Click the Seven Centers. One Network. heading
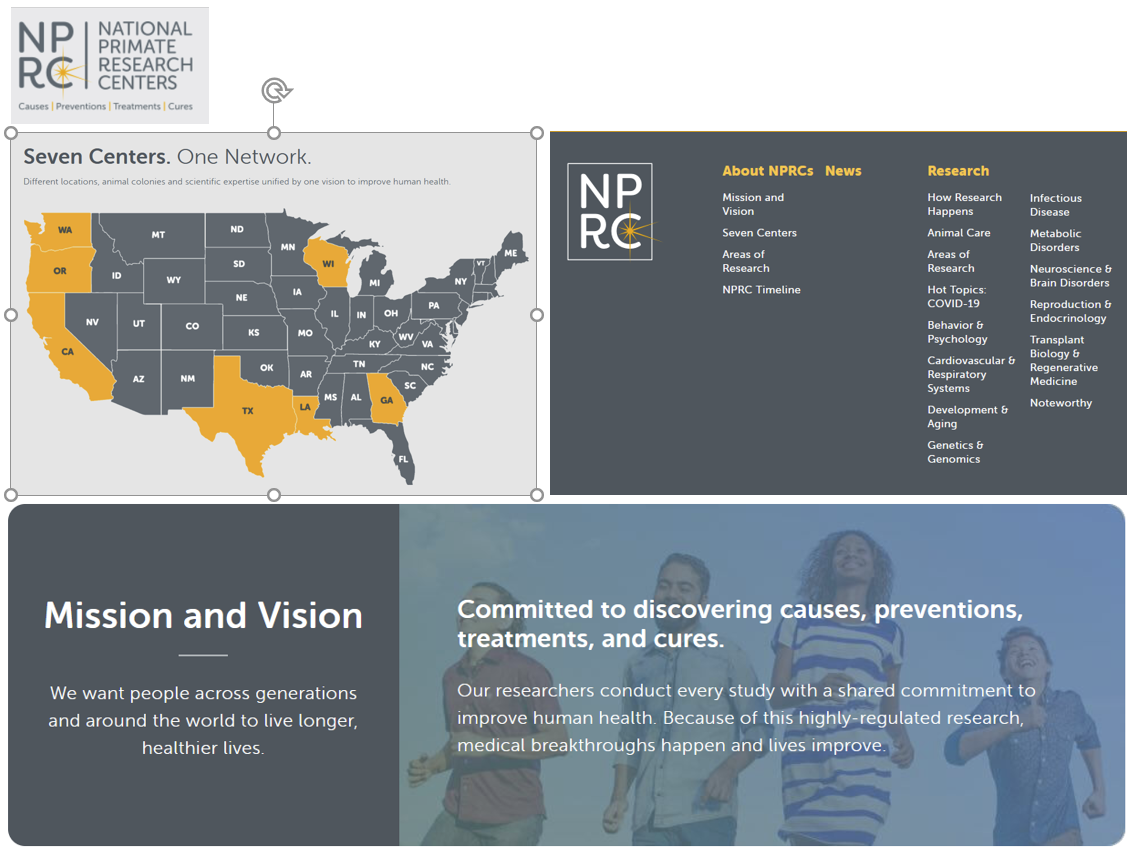 pyautogui.click(x=167, y=157)
